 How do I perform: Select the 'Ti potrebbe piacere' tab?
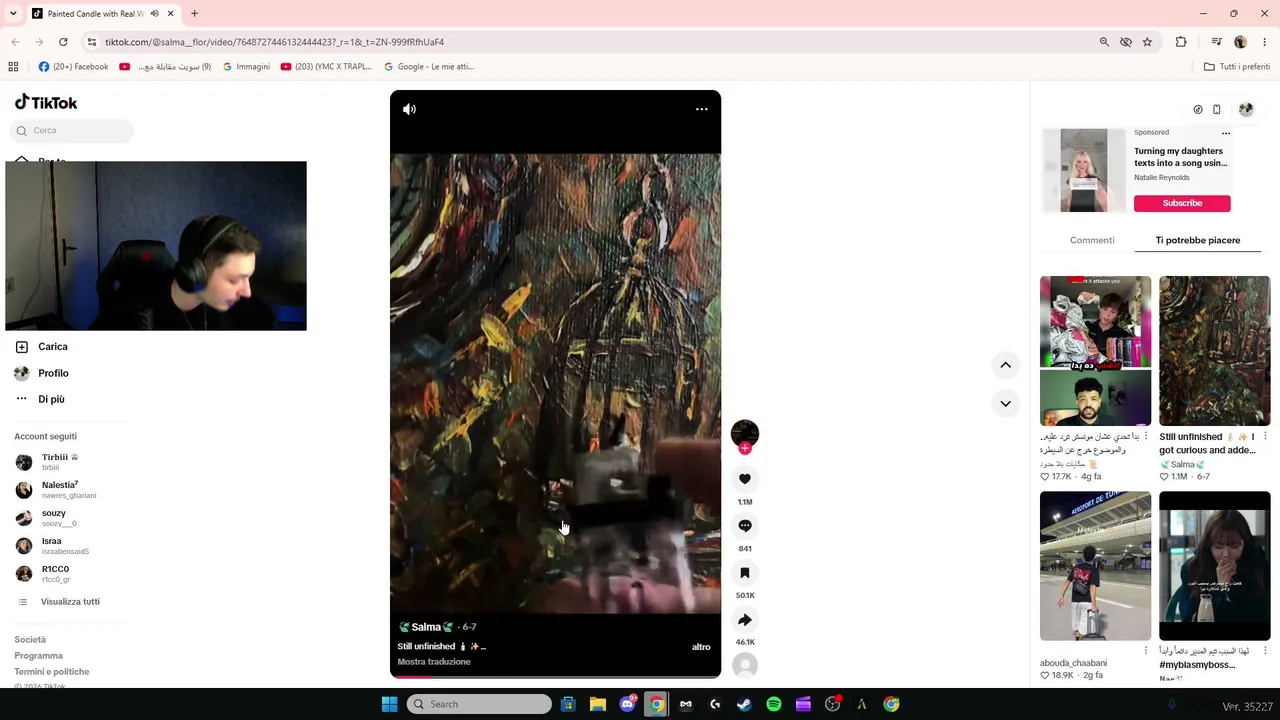[1198, 240]
